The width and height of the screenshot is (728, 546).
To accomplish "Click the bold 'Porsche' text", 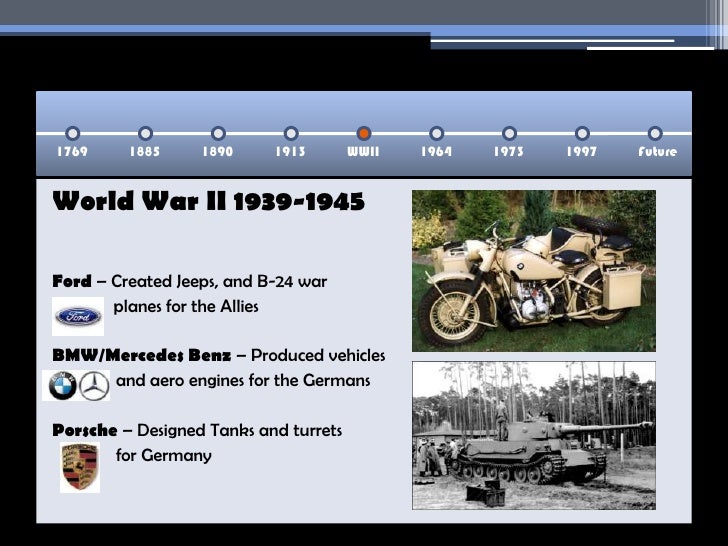I will pyautogui.click(x=84, y=430).
